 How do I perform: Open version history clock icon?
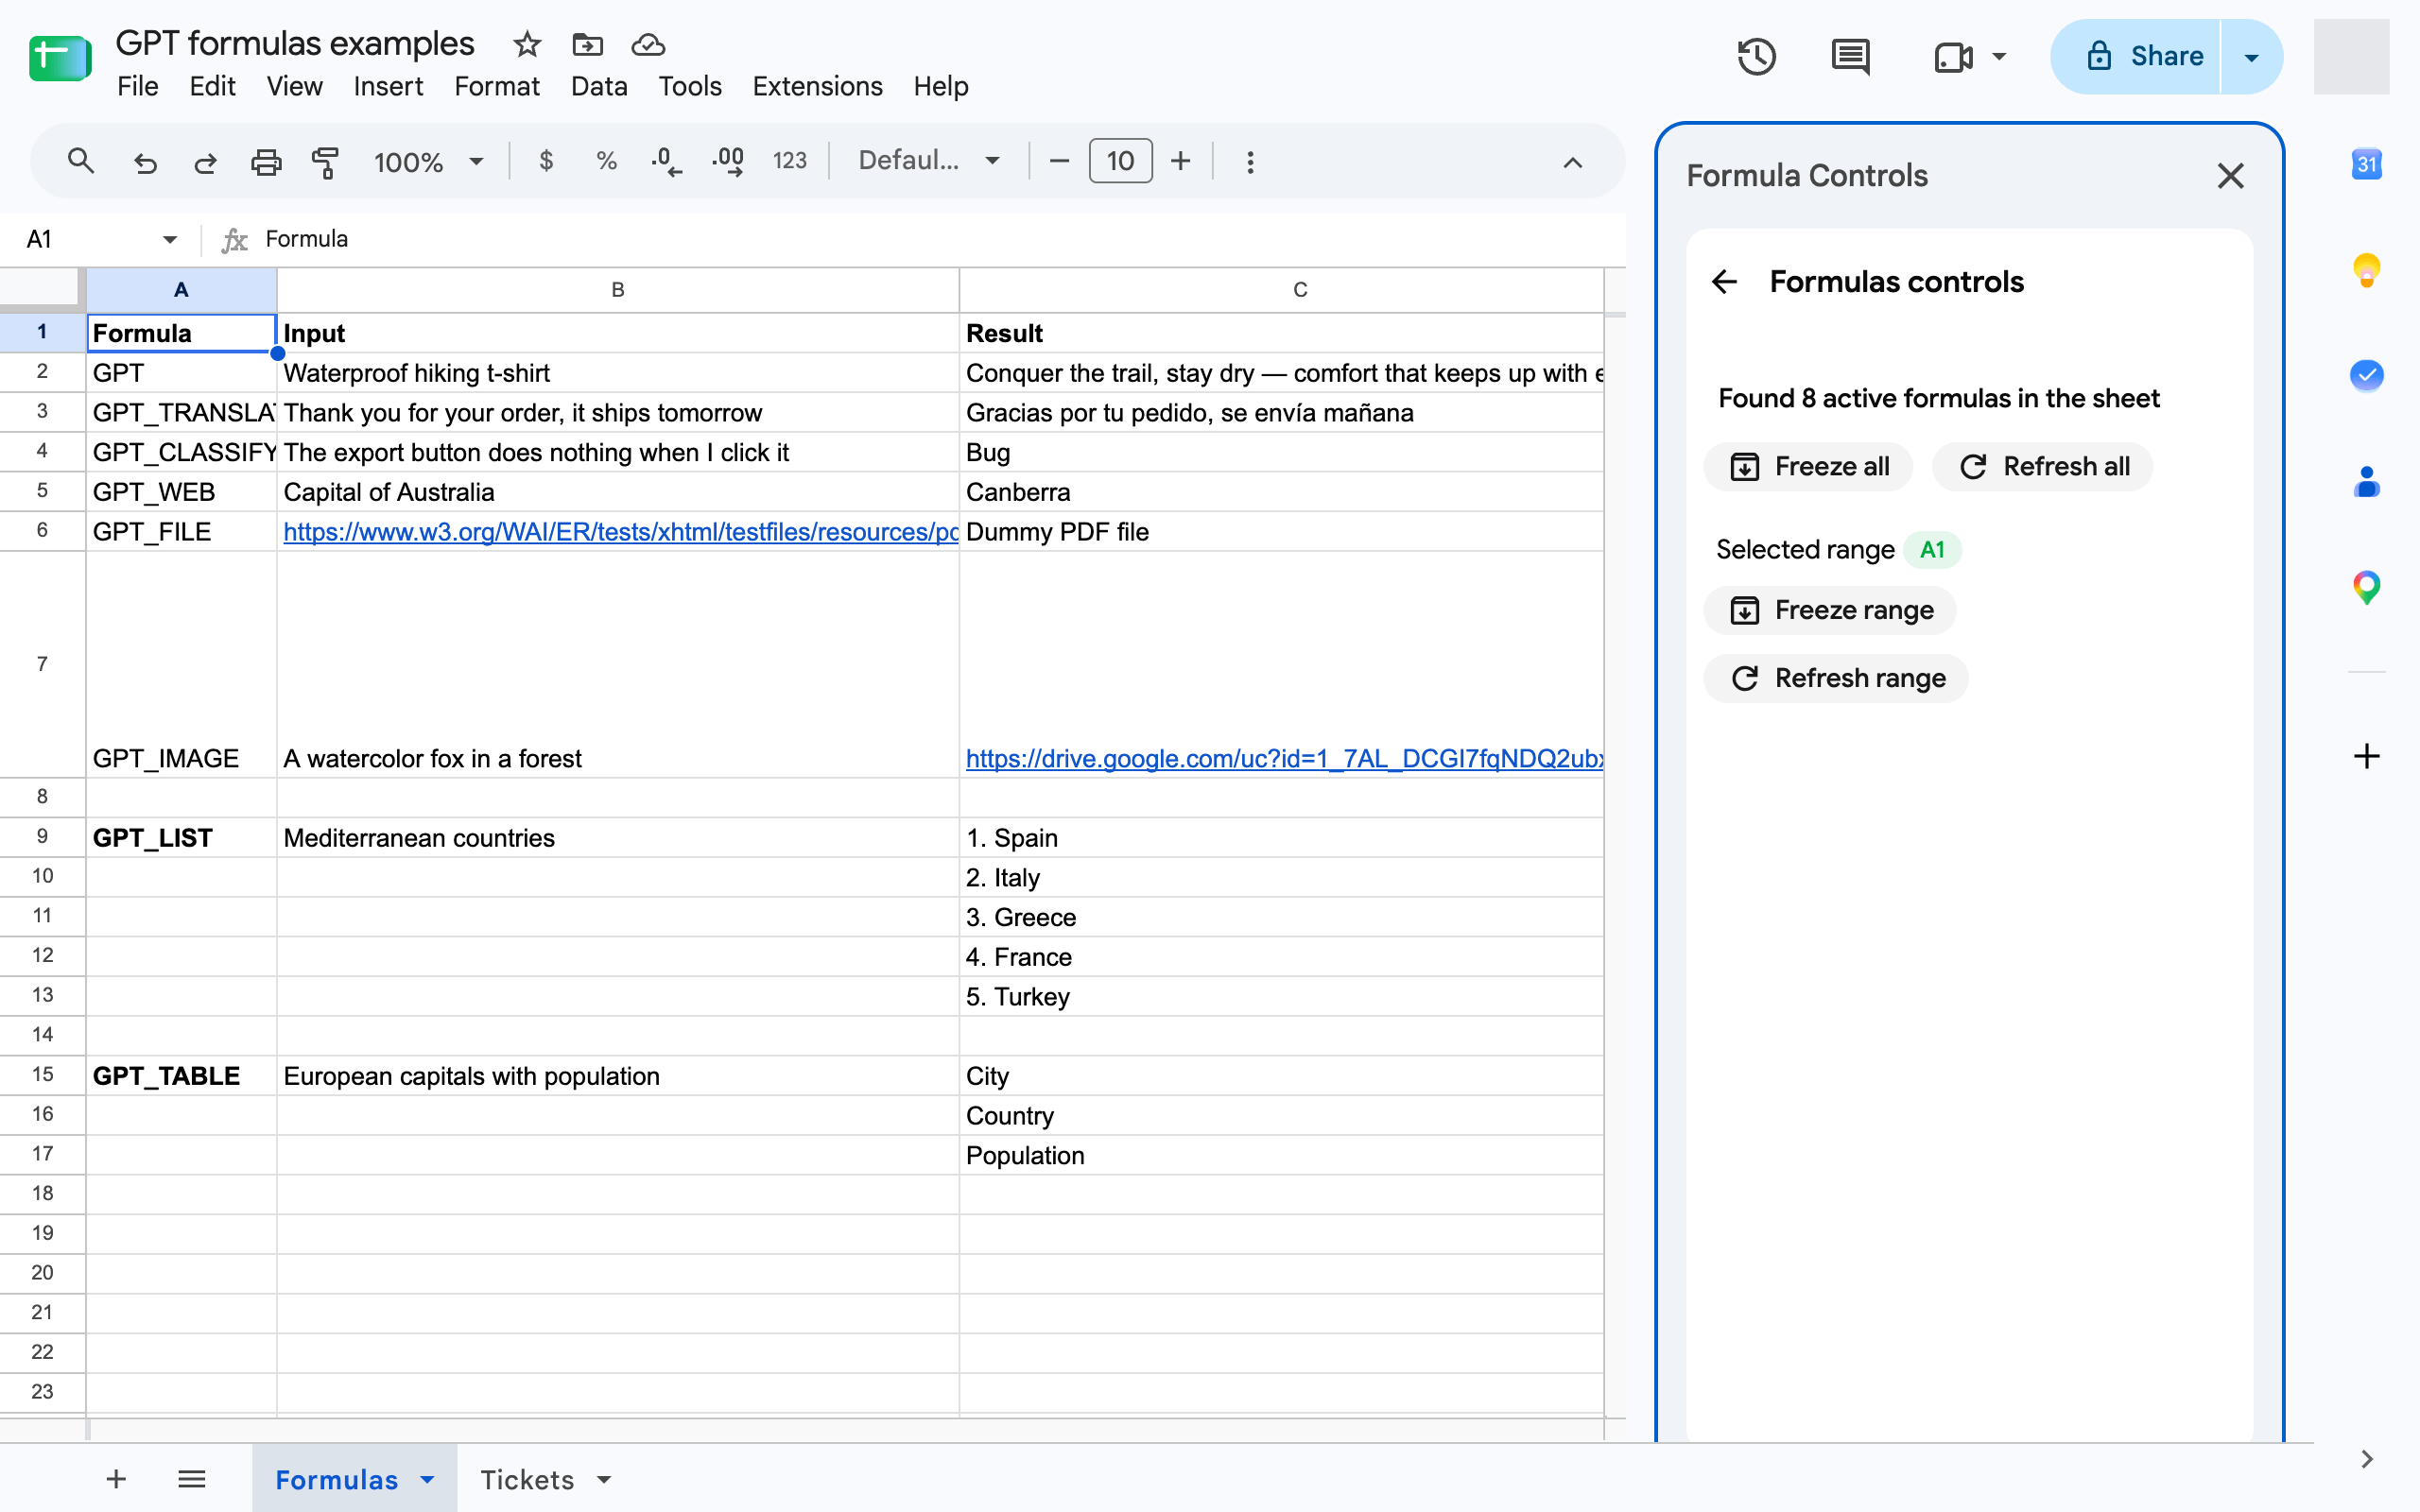coord(1756,57)
